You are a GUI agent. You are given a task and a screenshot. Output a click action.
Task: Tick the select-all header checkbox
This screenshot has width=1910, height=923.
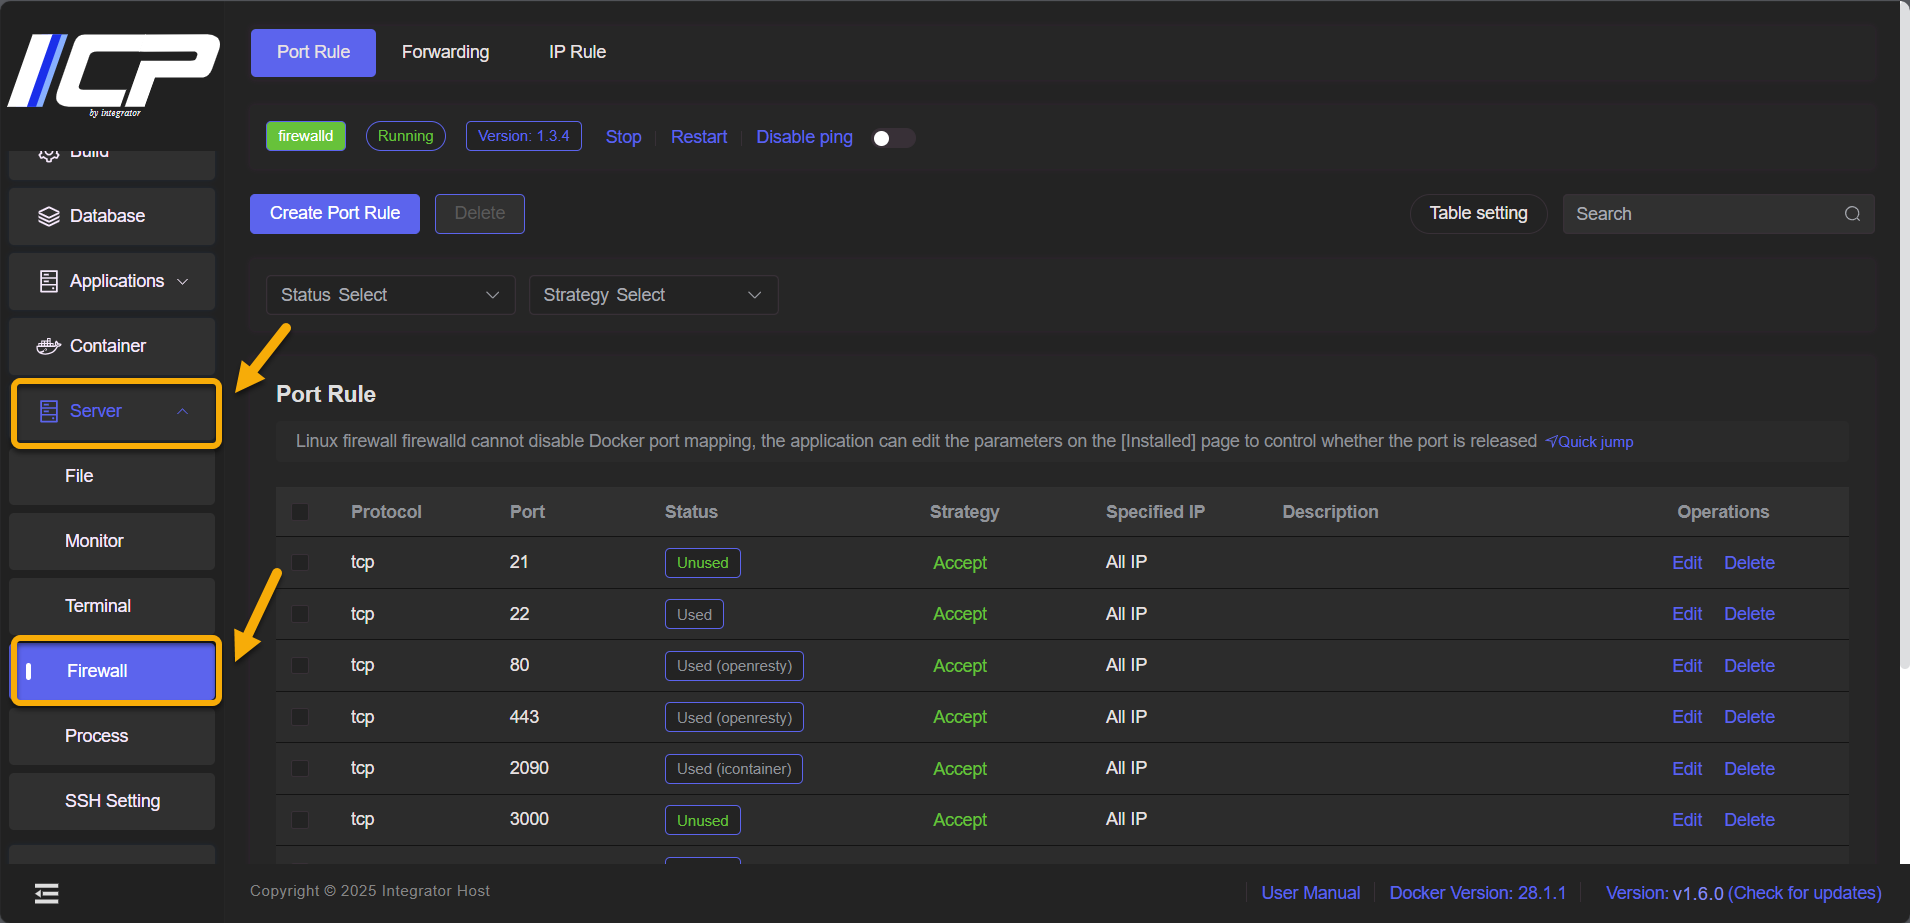[300, 512]
